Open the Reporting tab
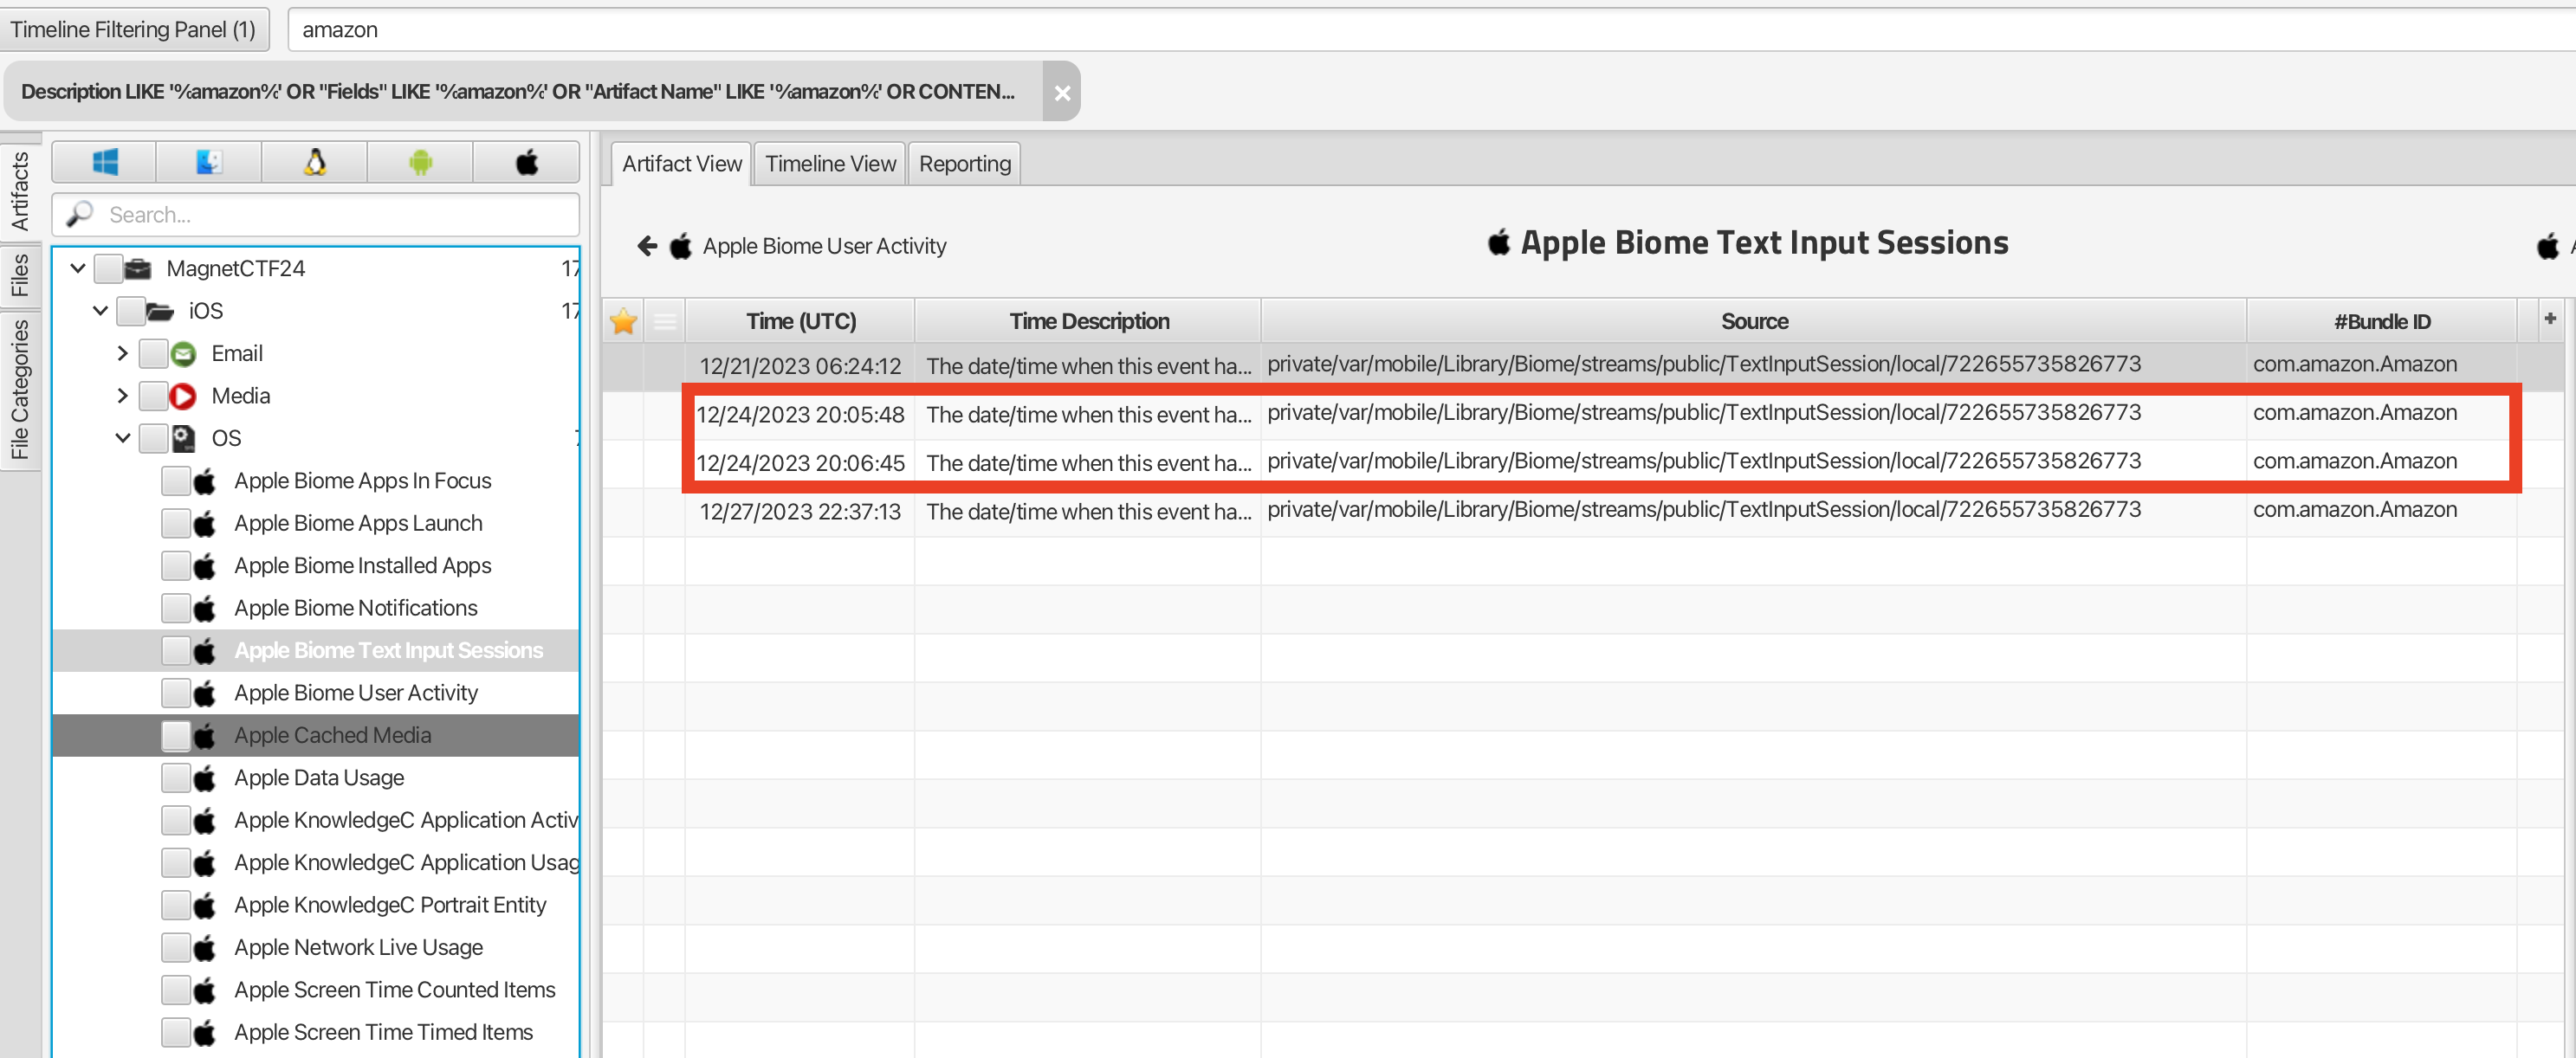The width and height of the screenshot is (2576, 1058). pyautogui.click(x=965, y=164)
